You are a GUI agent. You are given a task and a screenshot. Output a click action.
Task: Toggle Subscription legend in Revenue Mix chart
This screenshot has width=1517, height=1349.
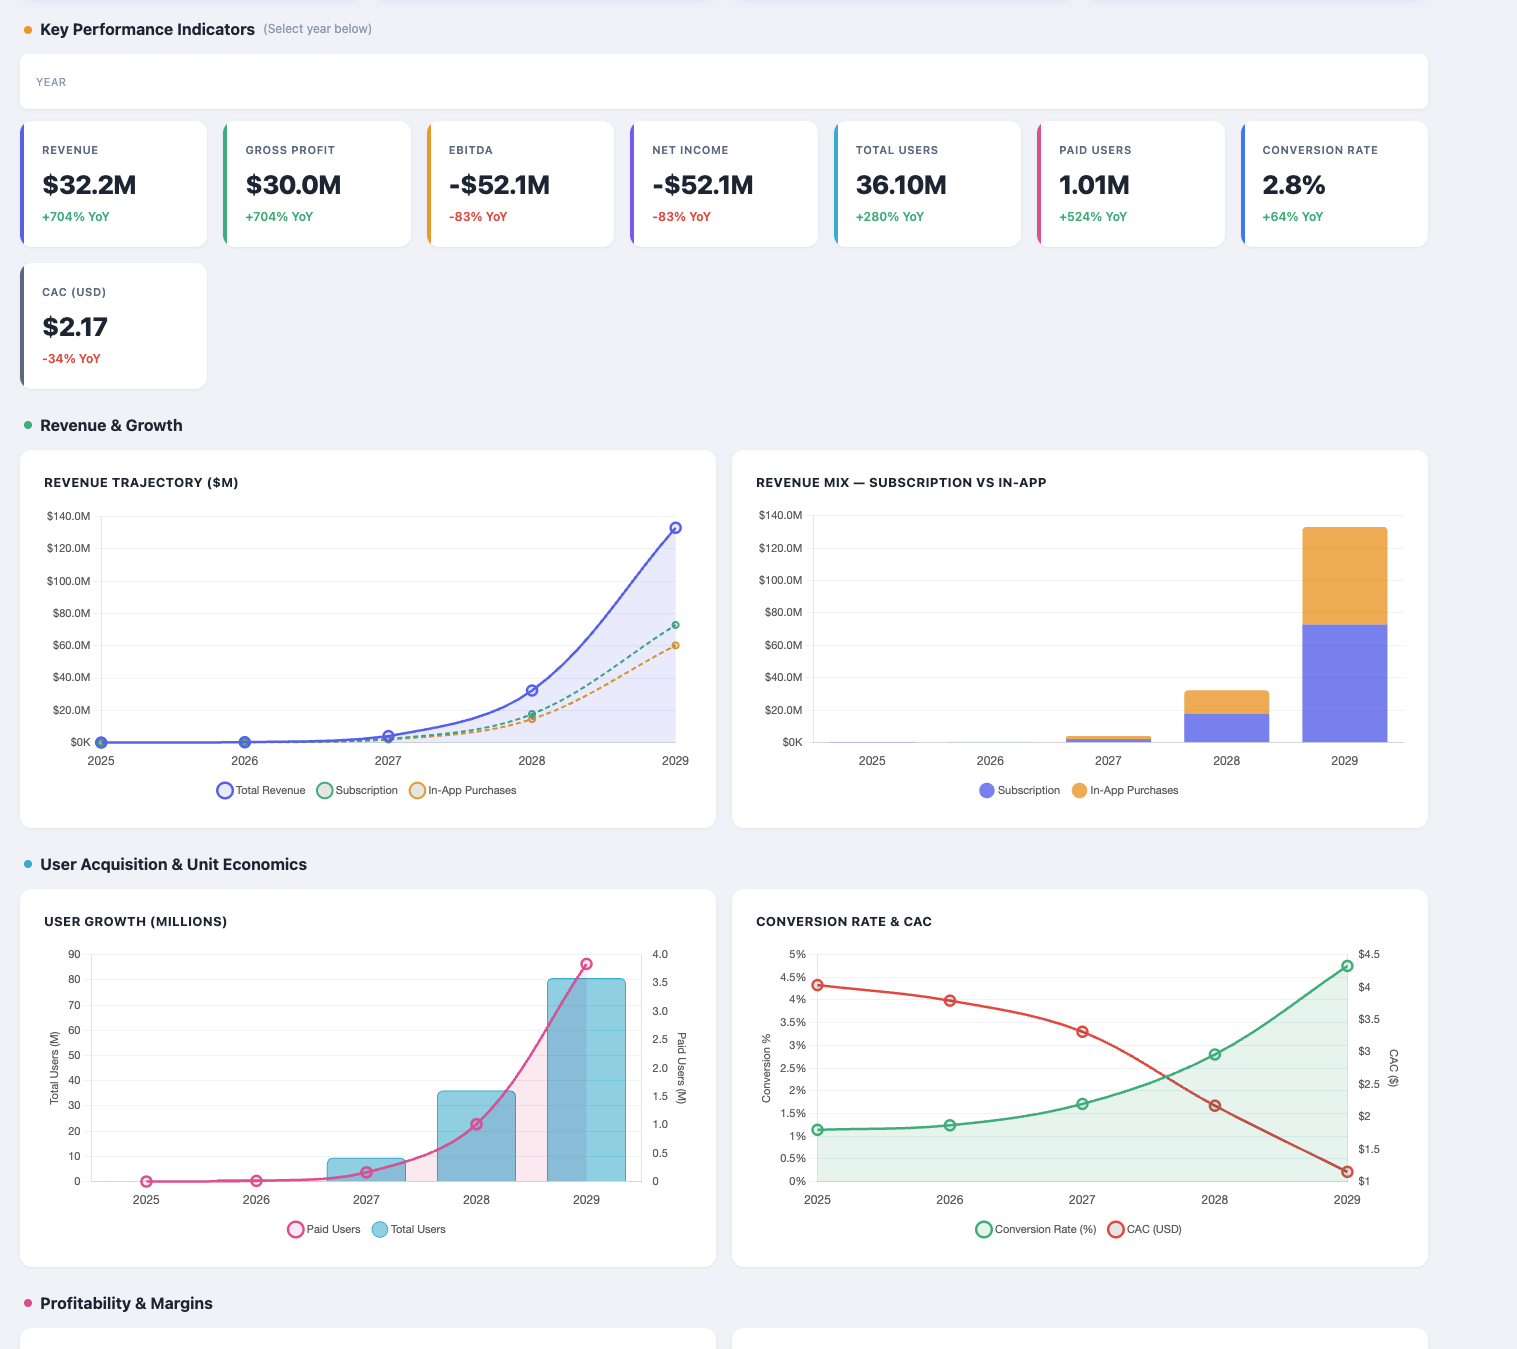pos(1019,790)
